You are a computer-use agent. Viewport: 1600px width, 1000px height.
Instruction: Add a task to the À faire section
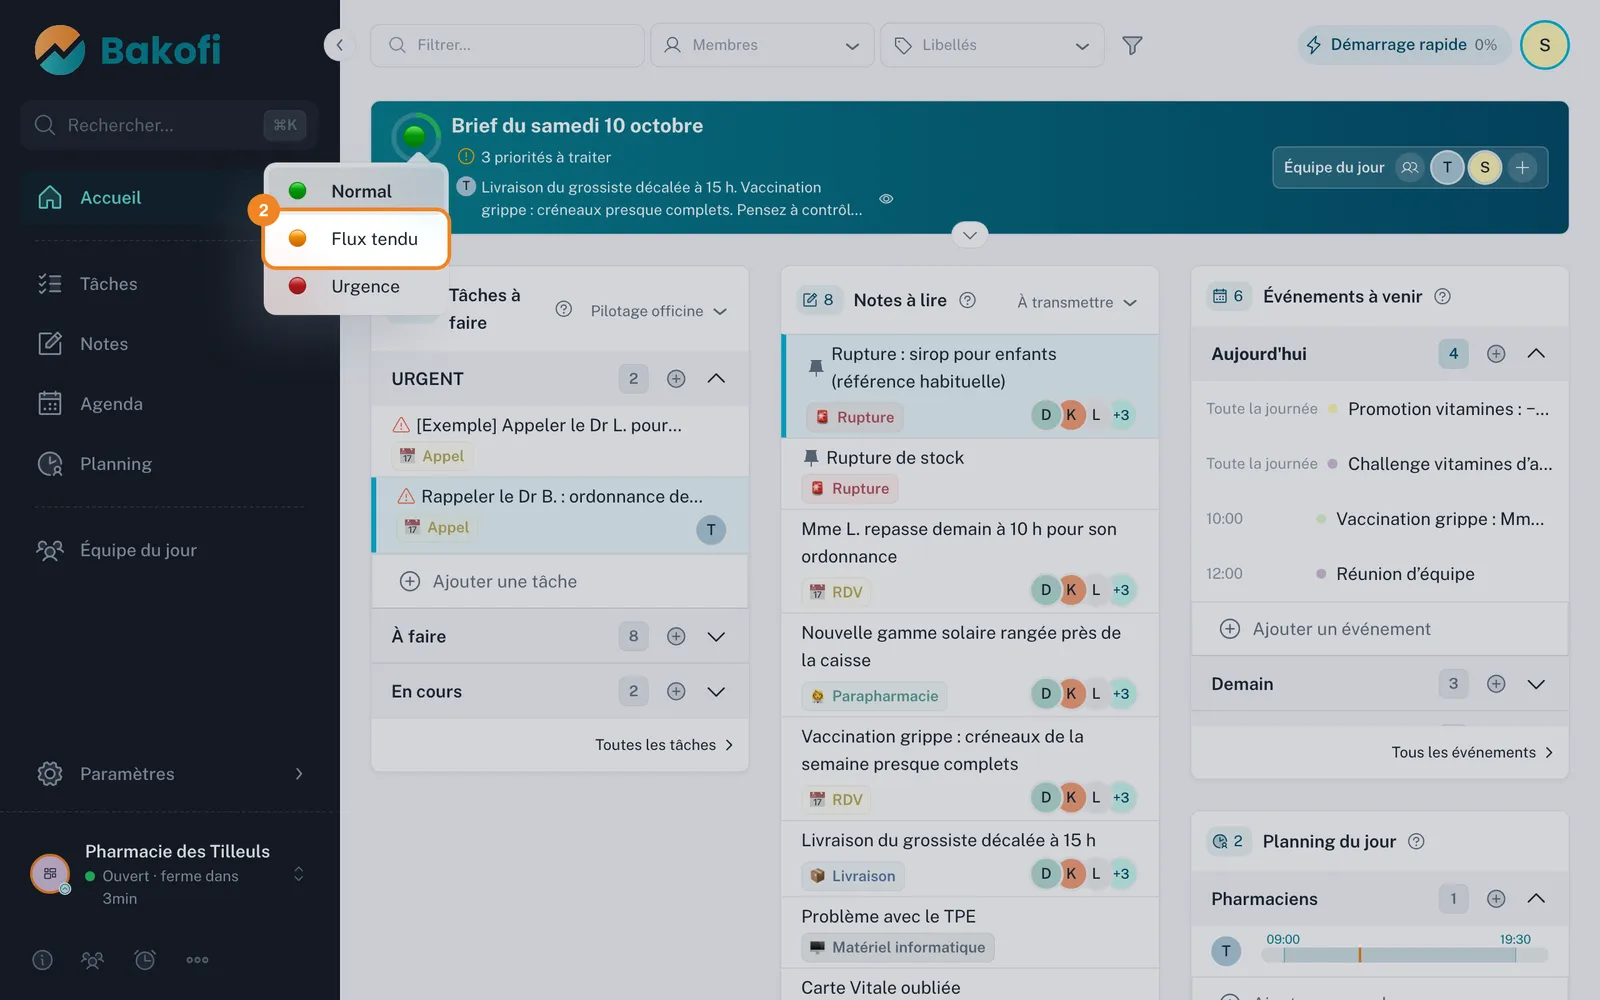[676, 636]
